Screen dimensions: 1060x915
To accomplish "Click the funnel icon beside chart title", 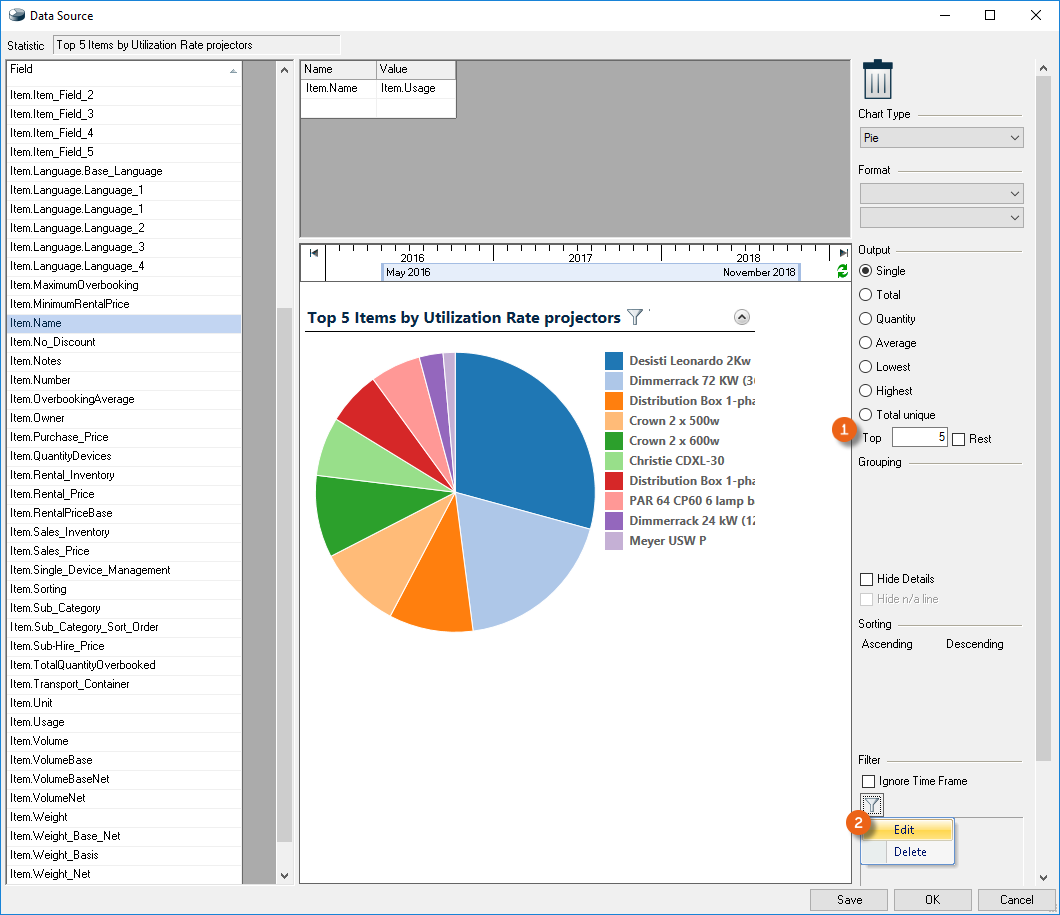I will pyautogui.click(x=635, y=317).
